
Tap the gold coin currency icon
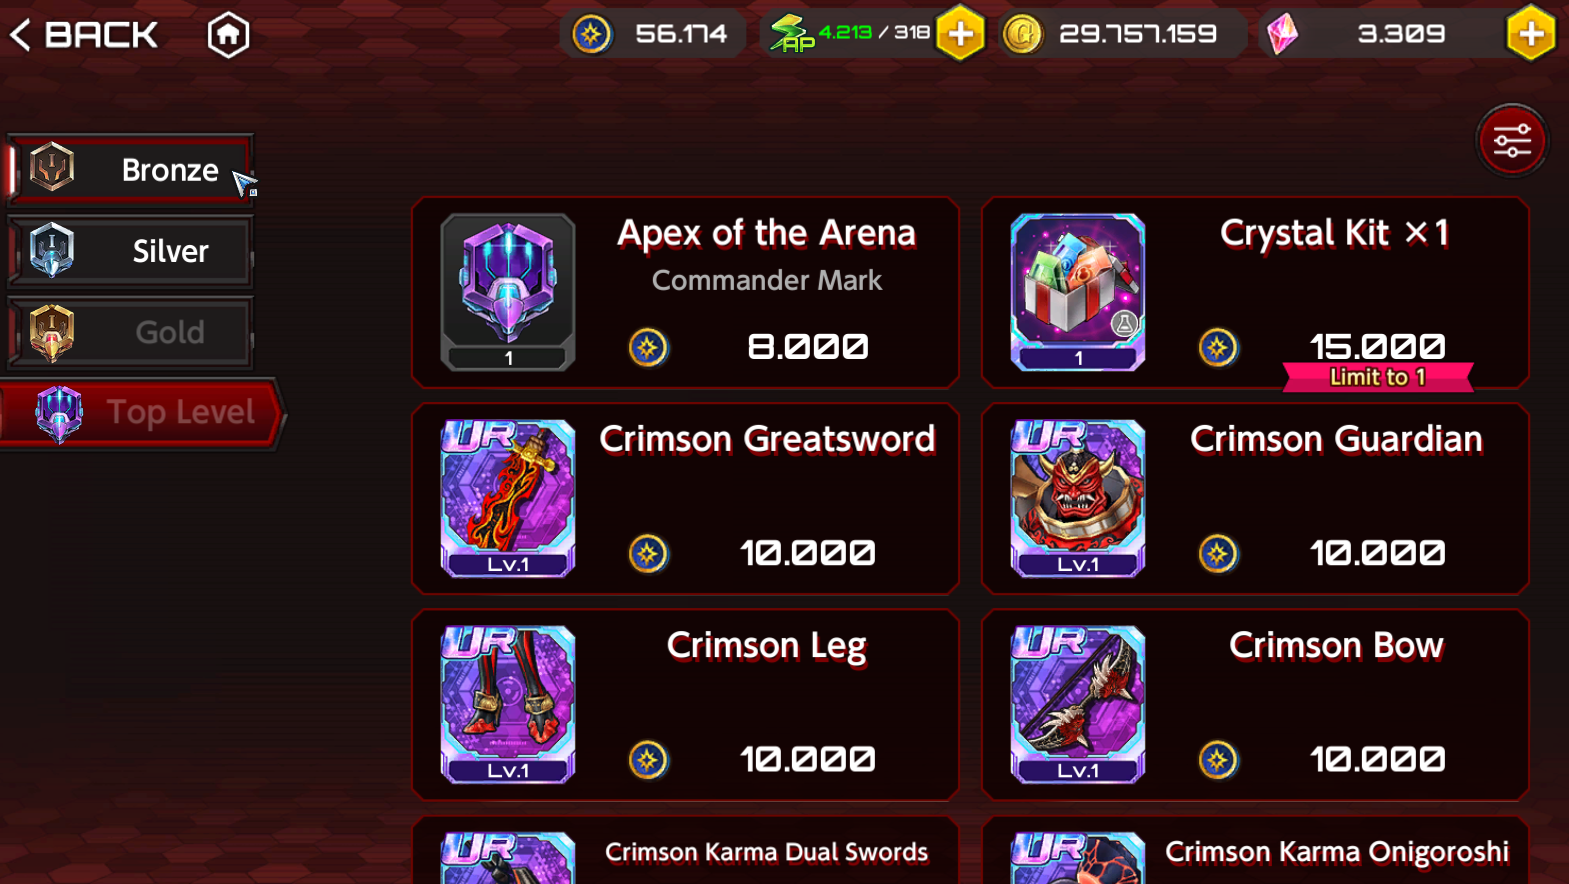tap(1023, 35)
